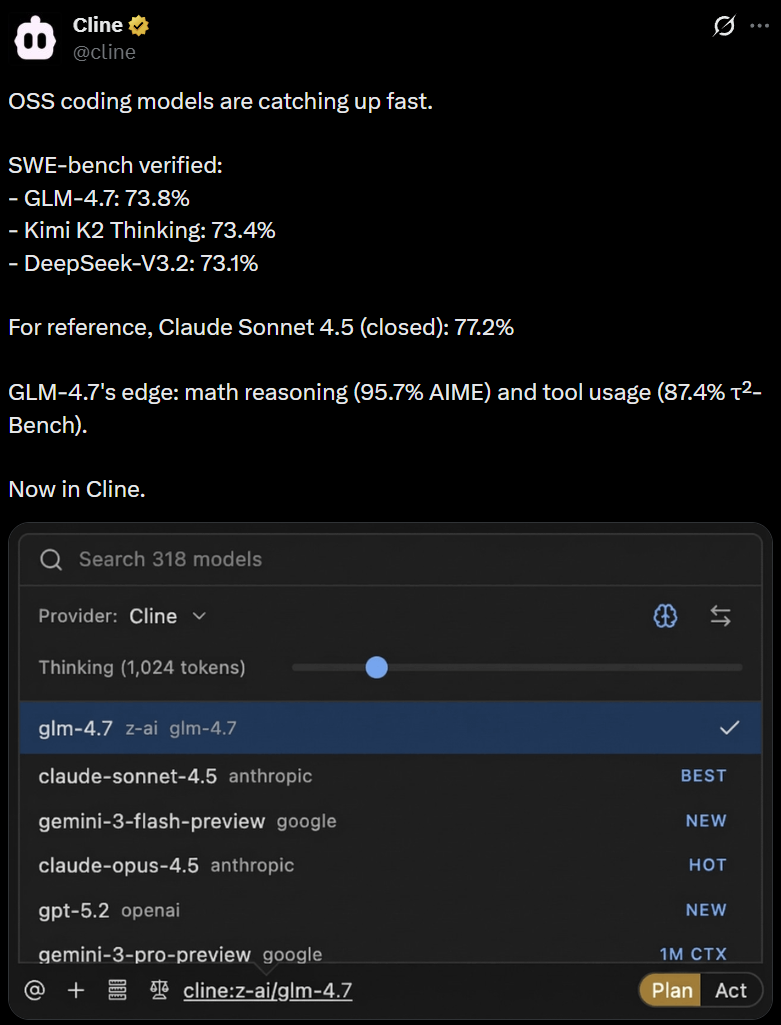781x1025 pixels.
Task: Click the plus add files icon
Action: 76,990
